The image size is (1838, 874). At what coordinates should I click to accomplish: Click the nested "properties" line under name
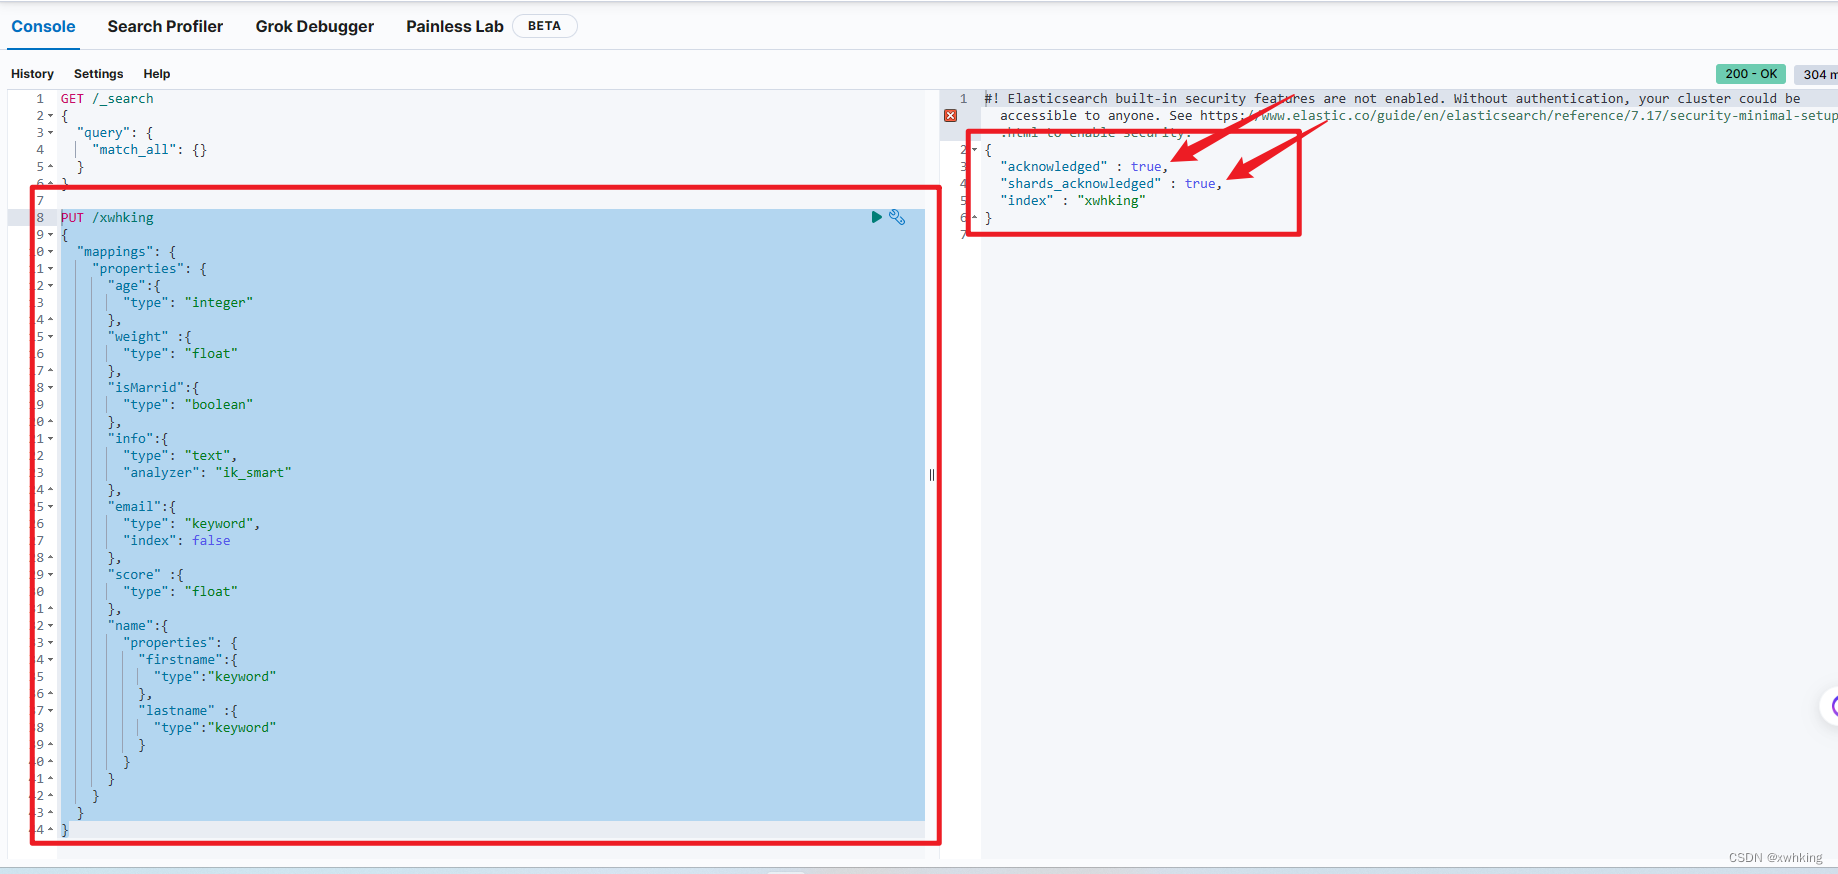click(x=181, y=643)
